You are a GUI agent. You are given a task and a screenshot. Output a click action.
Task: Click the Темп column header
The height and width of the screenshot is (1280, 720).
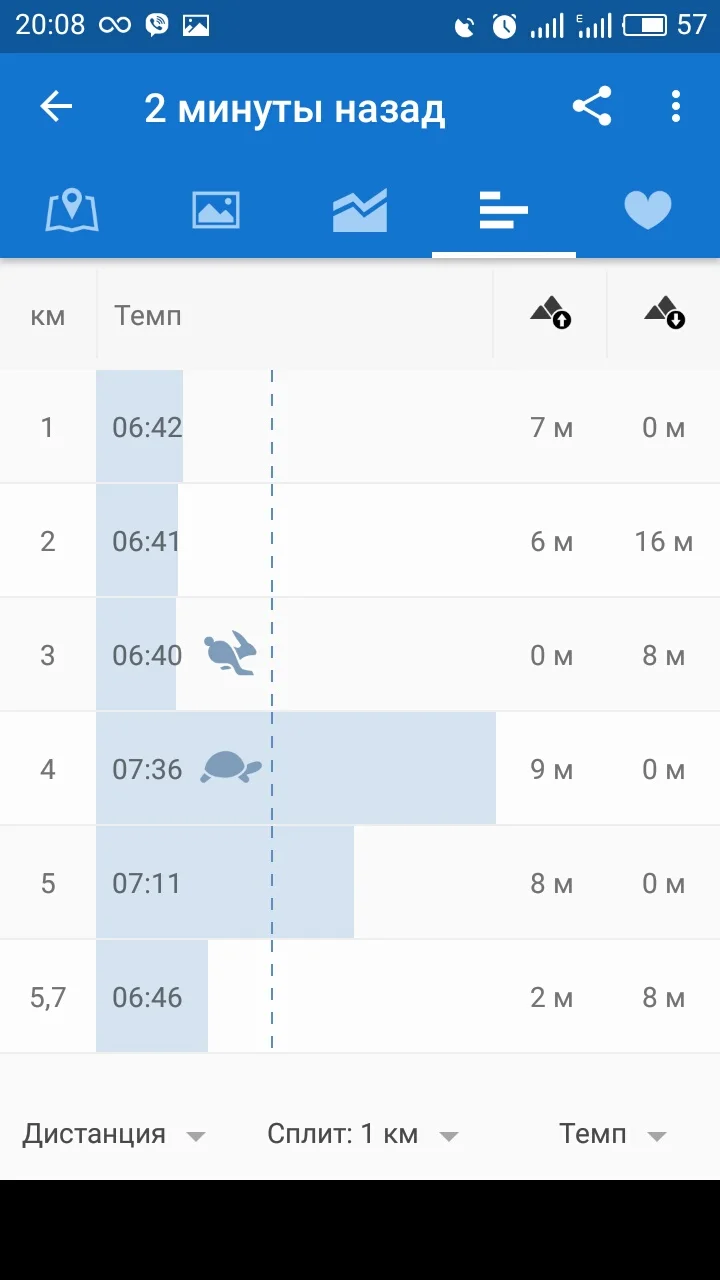click(148, 316)
